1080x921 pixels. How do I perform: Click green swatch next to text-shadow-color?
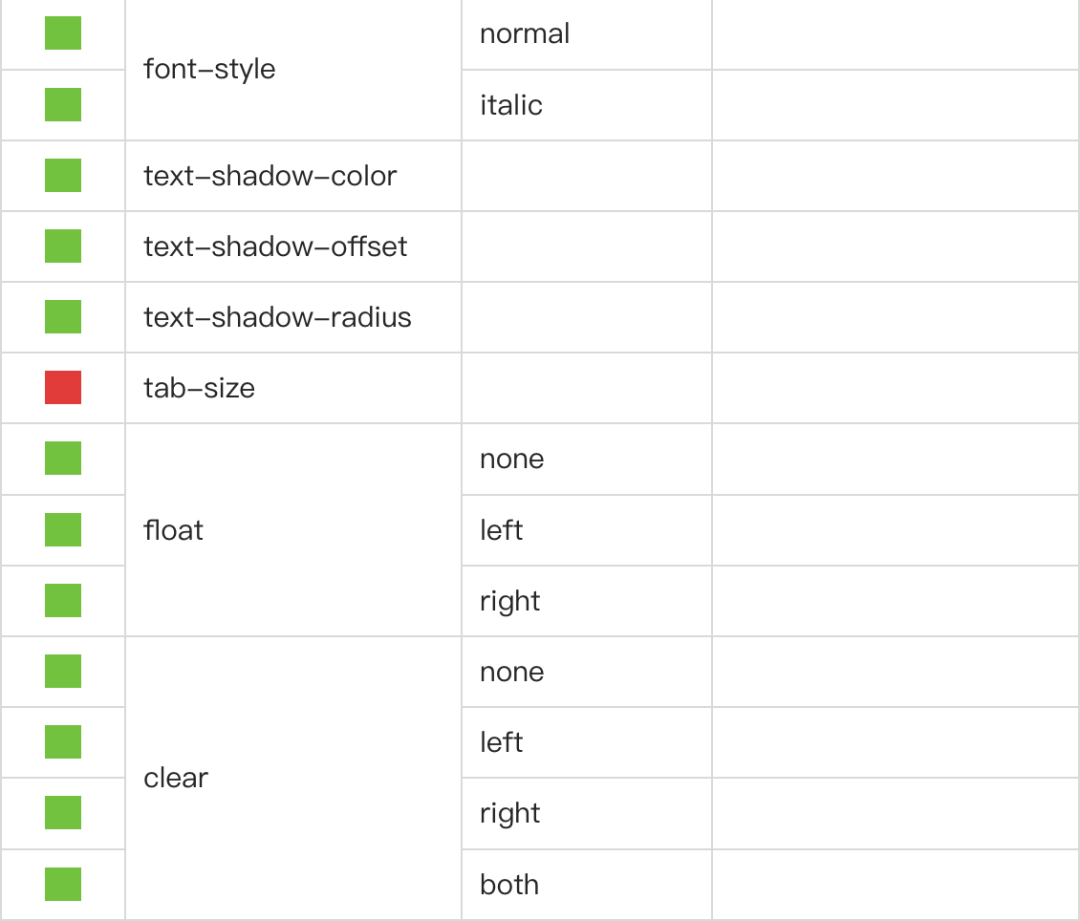point(63,175)
